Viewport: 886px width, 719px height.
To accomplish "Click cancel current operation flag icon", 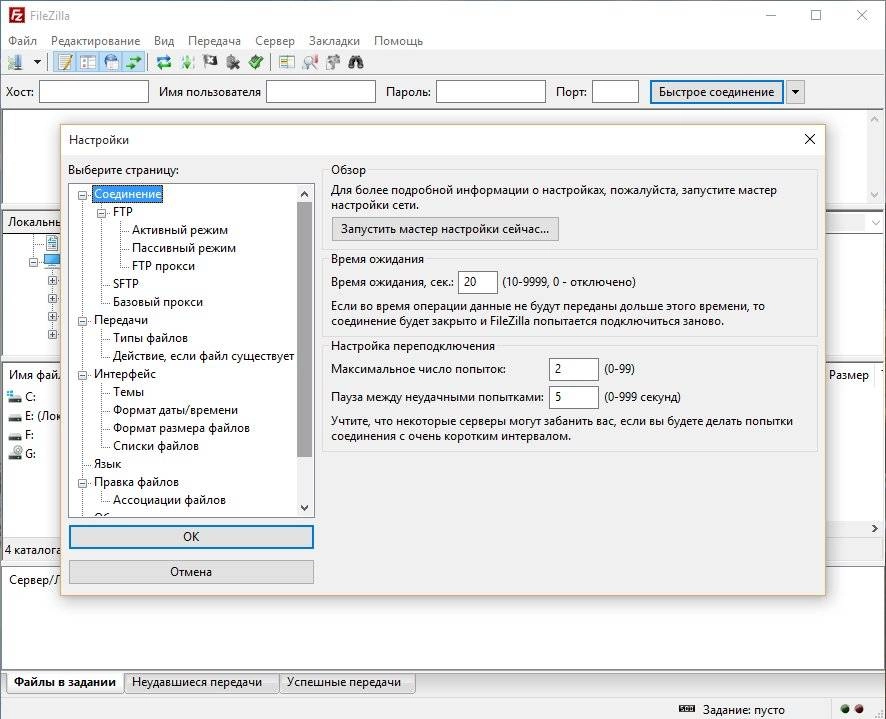I will click(x=210, y=62).
